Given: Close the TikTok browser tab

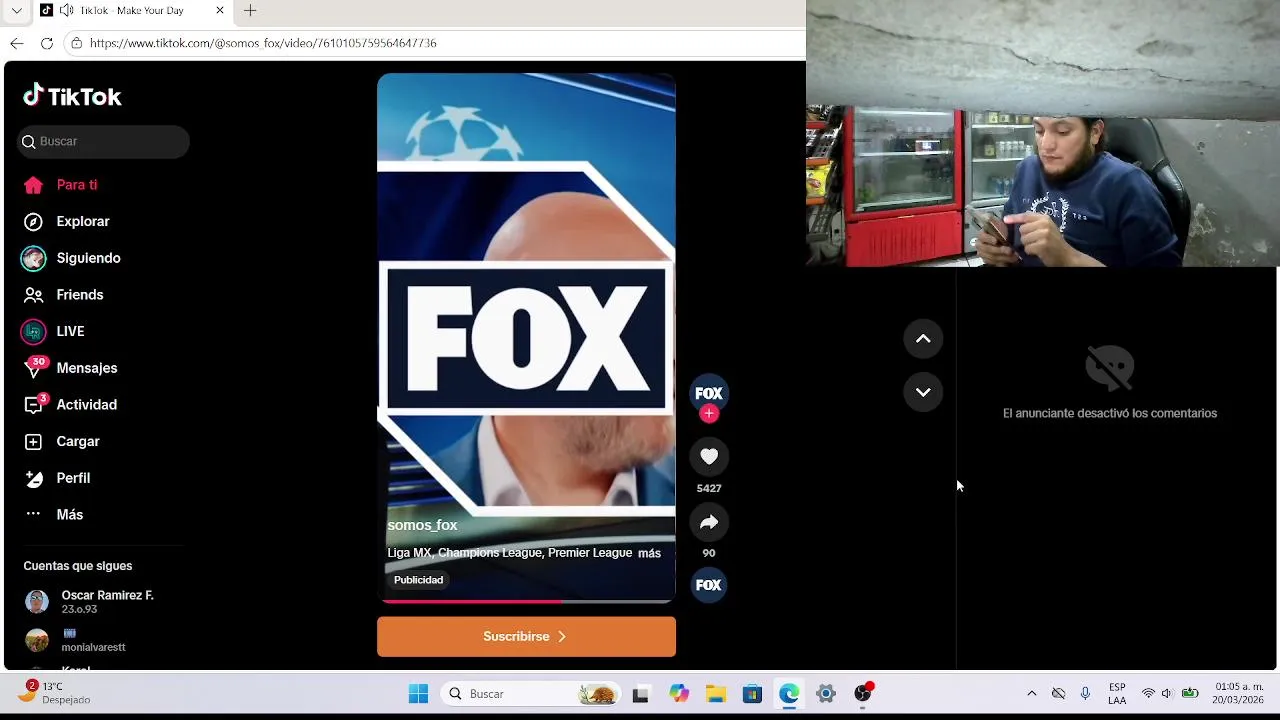Looking at the screenshot, I should pyautogui.click(x=220, y=11).
